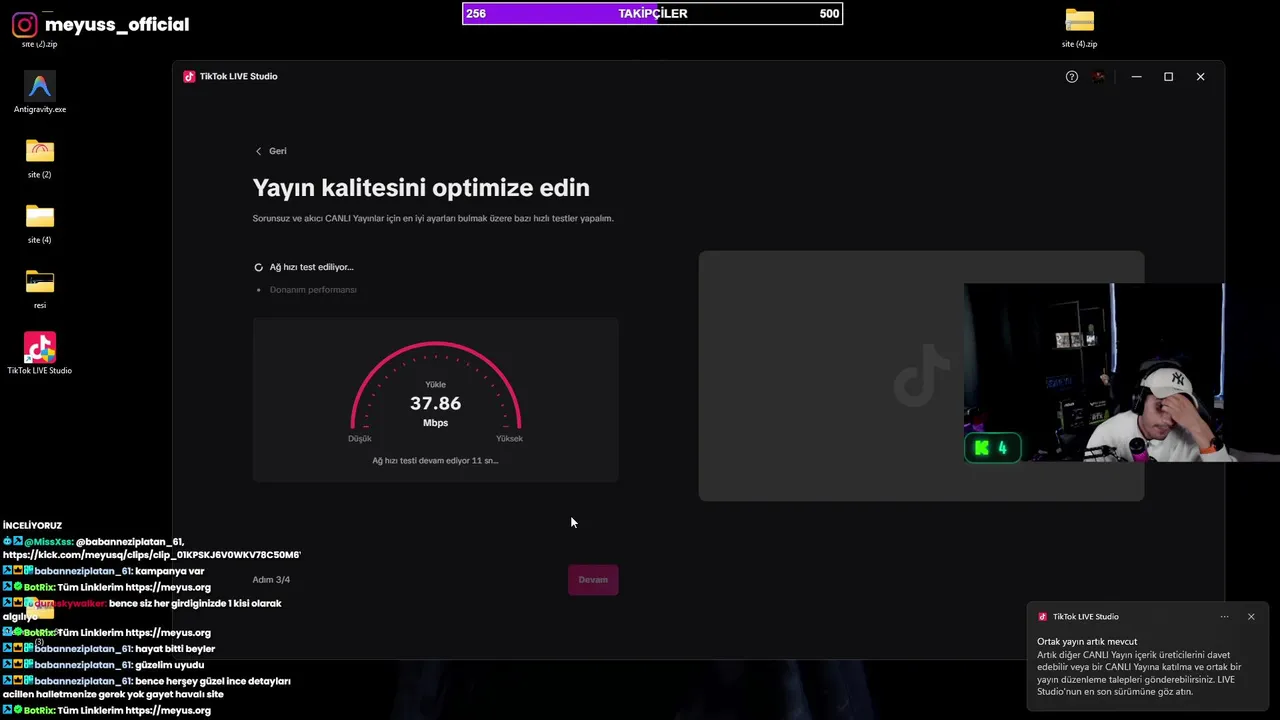The width and height of the screenshot is (1280, 720).
Task: Click the Instagram logo overlay icon
Action: (24, 25)
